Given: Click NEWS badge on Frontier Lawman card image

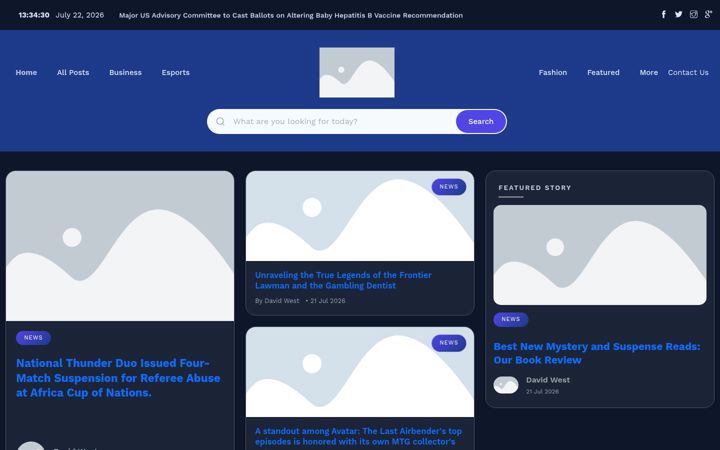Looking at the screenshot, I should (449, 187).
